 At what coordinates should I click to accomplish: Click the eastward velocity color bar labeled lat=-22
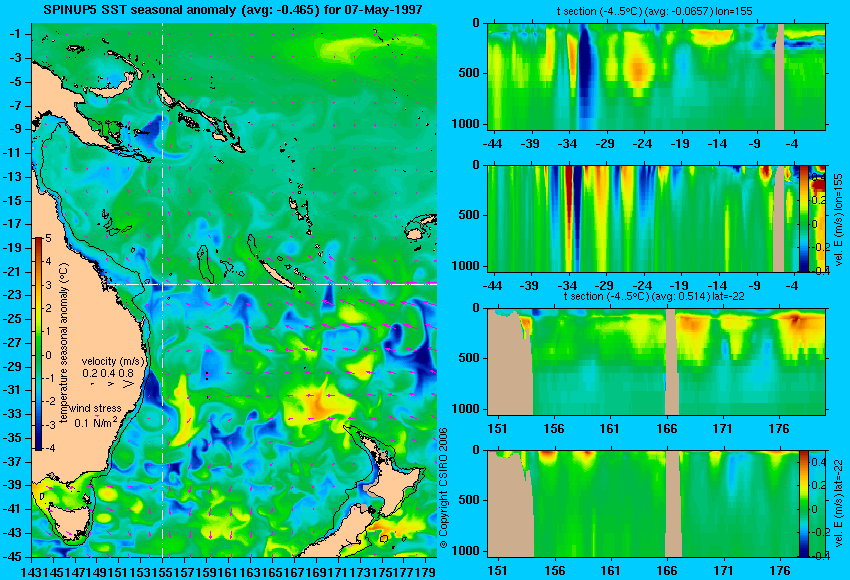pos(803,504)
